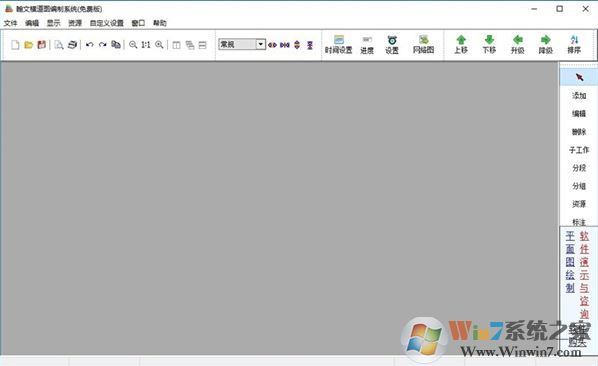Screen dimensions: 598x366
Task: Click the cascade windows icon
Action: (190, 45)
